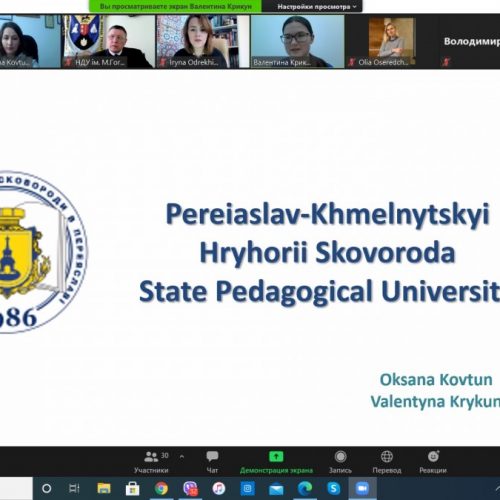
Task: Open Task View in the taskbar
Action: [74, 489]
